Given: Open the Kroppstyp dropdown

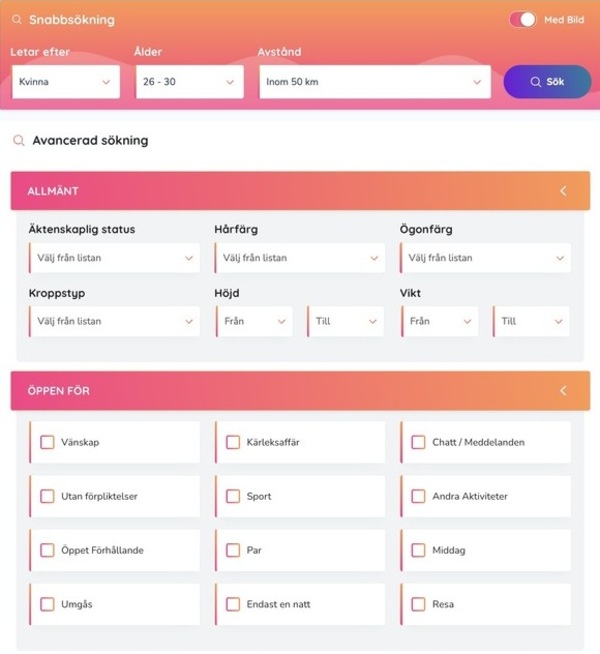Looking at the screenshot, I should (x=114, y=322).
